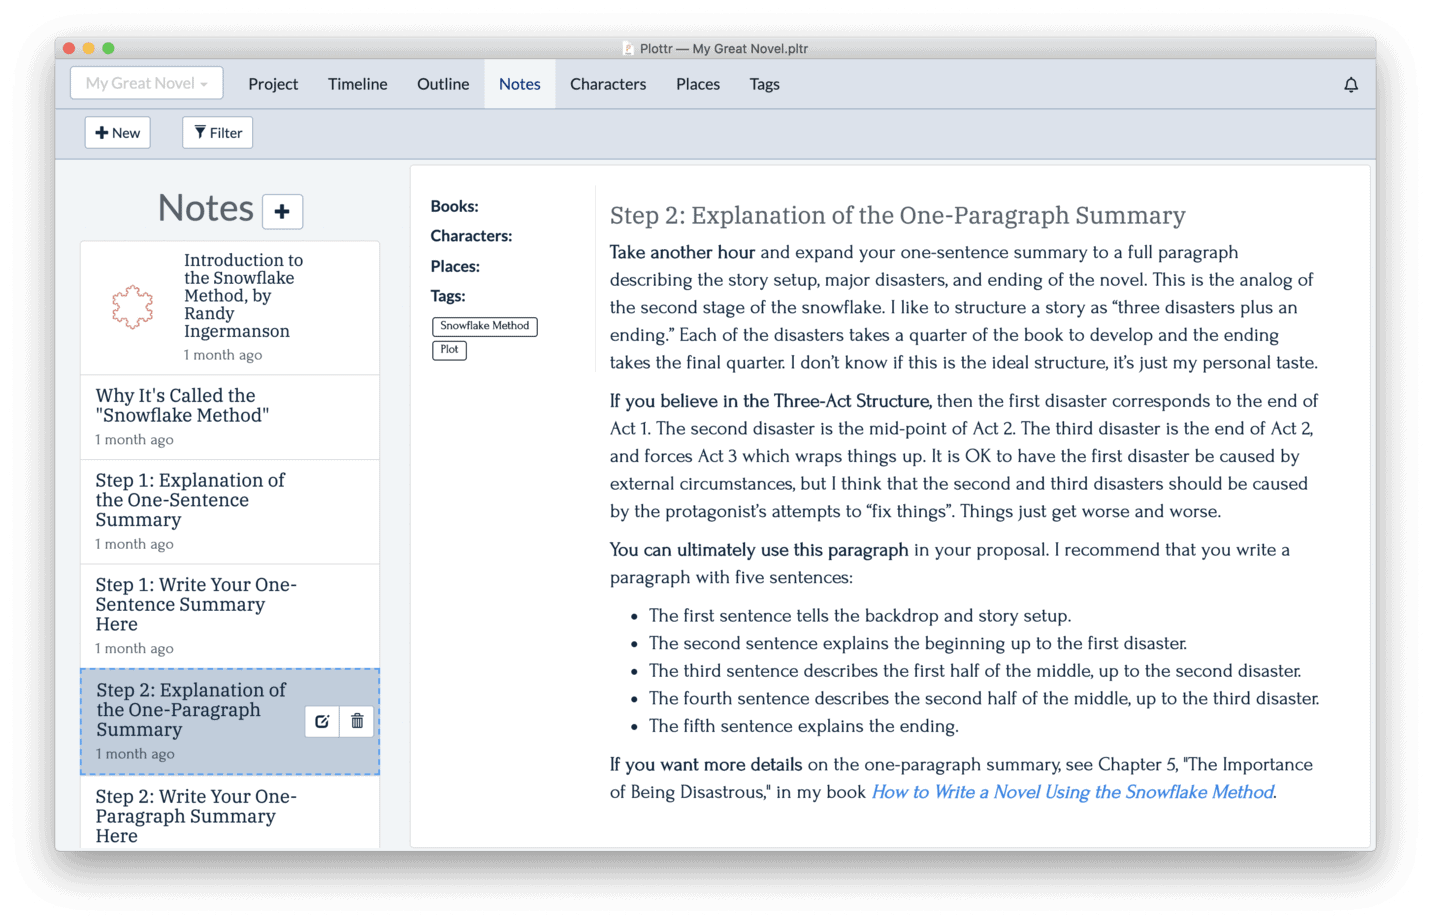The image size is (1431, 924).
Task: Follow the How to Write a Novel link
Action: pos(1073,792)
